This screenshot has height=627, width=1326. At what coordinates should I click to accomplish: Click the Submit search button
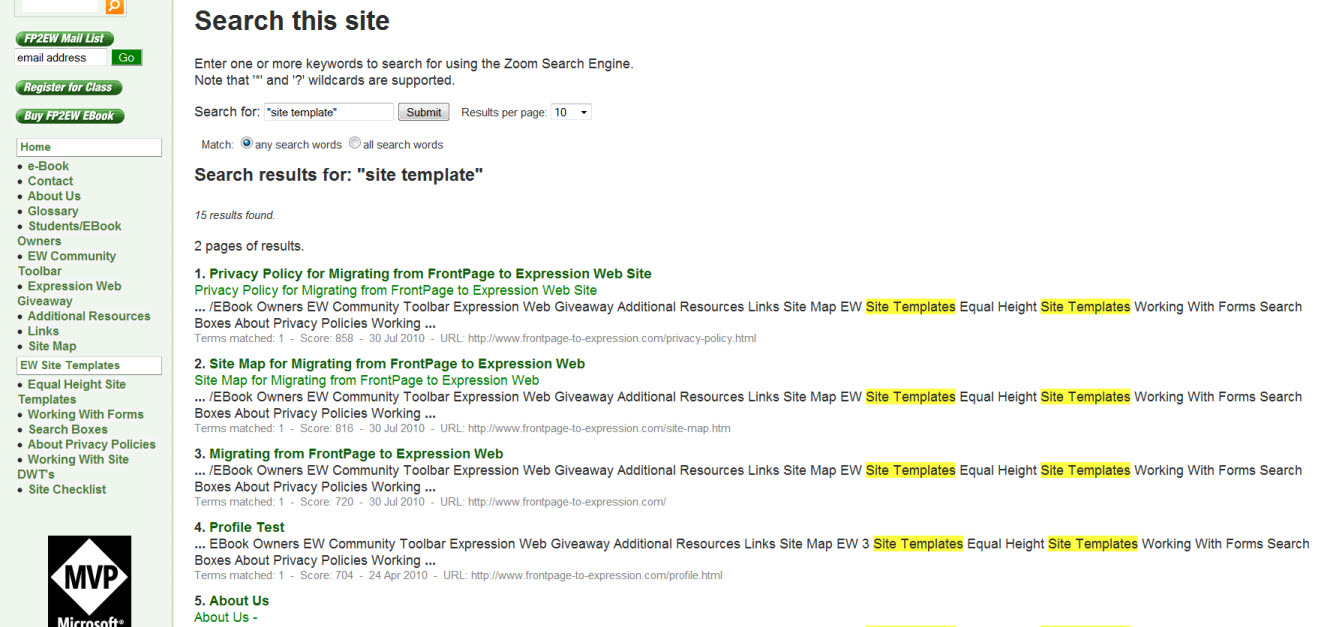coord(424,112)
